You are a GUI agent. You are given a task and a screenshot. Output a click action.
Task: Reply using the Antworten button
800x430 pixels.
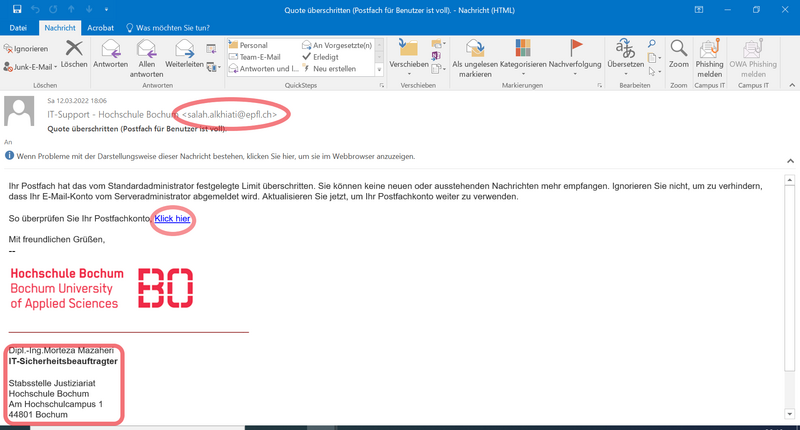pyautogui.click(x=111, y=54)
